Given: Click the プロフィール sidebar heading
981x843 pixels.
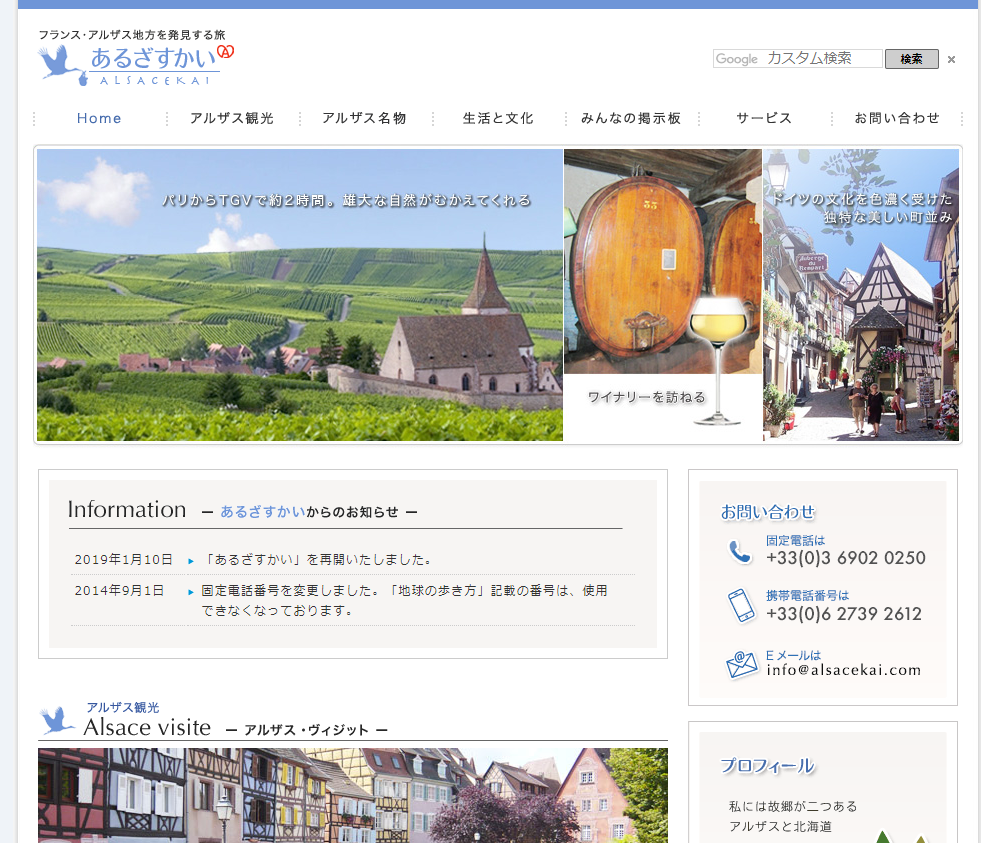Looking at the screenshot, I should point(768,765).
